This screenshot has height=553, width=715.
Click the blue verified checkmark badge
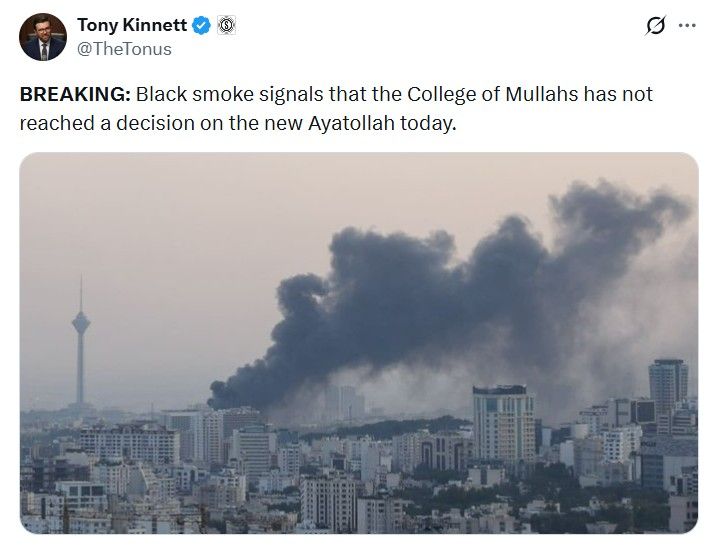201,26
